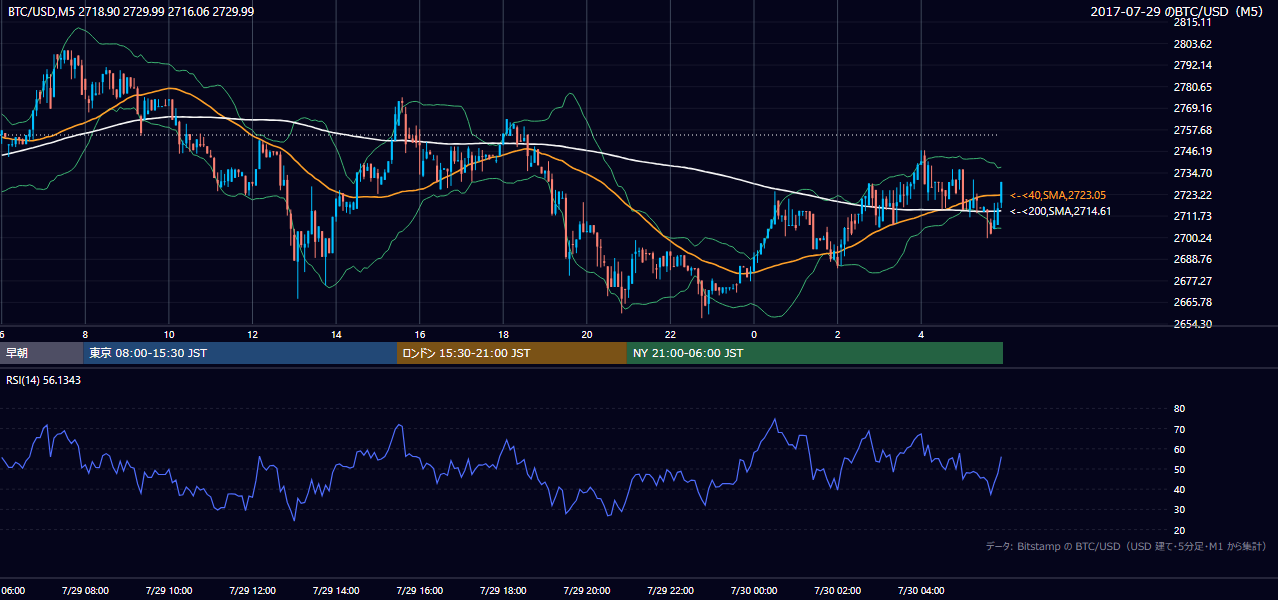Viewport: 1278px width, 600px height.
Task: Click price axis label 2665.78
Action: click(x=1192, y=302)
